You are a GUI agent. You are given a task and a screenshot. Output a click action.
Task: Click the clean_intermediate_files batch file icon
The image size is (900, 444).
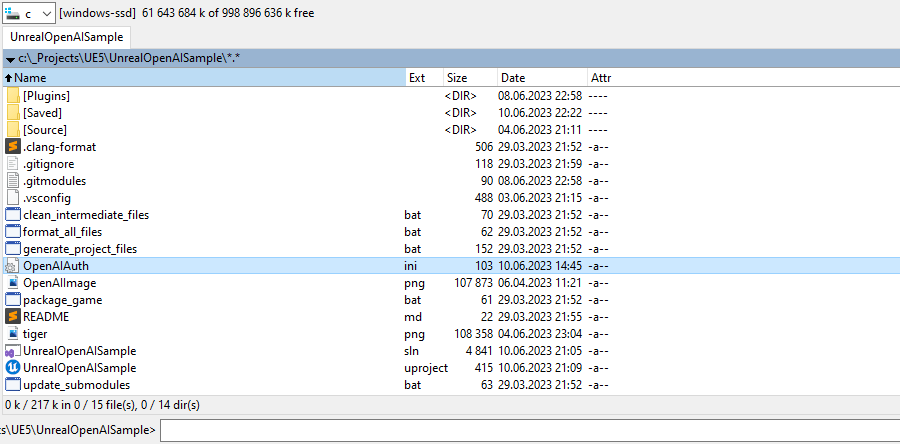coord(13,215)
